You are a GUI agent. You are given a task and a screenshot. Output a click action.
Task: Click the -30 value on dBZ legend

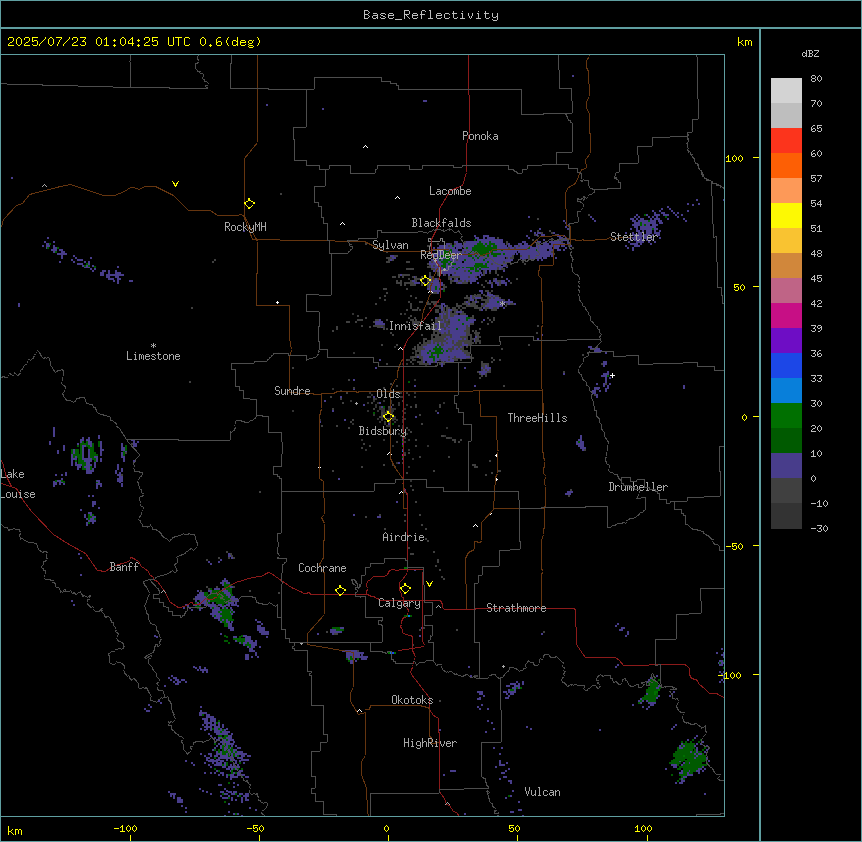tap(819, 529)
